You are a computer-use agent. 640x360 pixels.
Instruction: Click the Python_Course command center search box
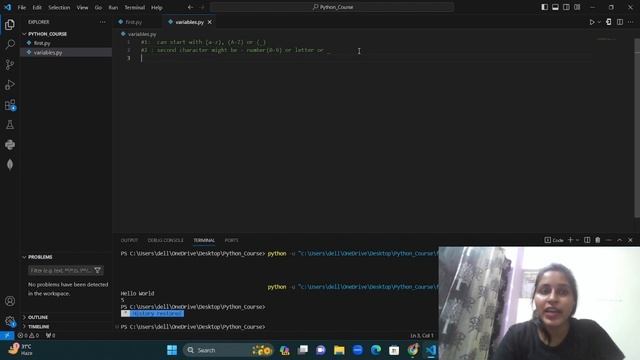[332, 7]
